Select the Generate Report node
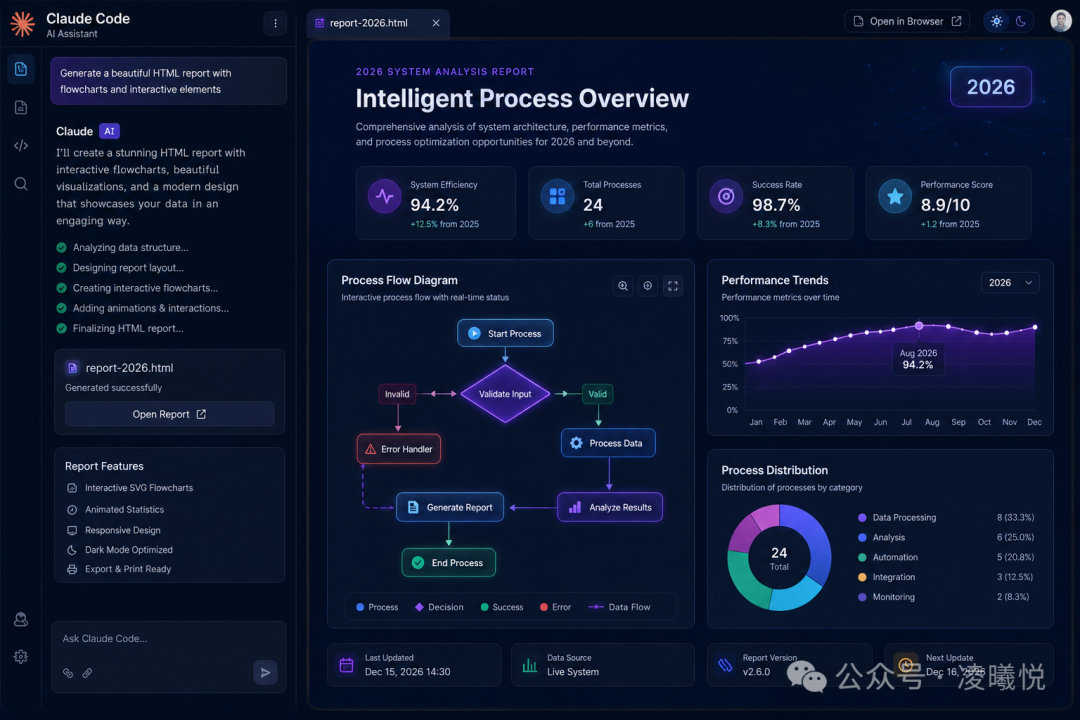Image resolution: width=1080 pixels, height=720 pixels. click(x=450, y=507)
